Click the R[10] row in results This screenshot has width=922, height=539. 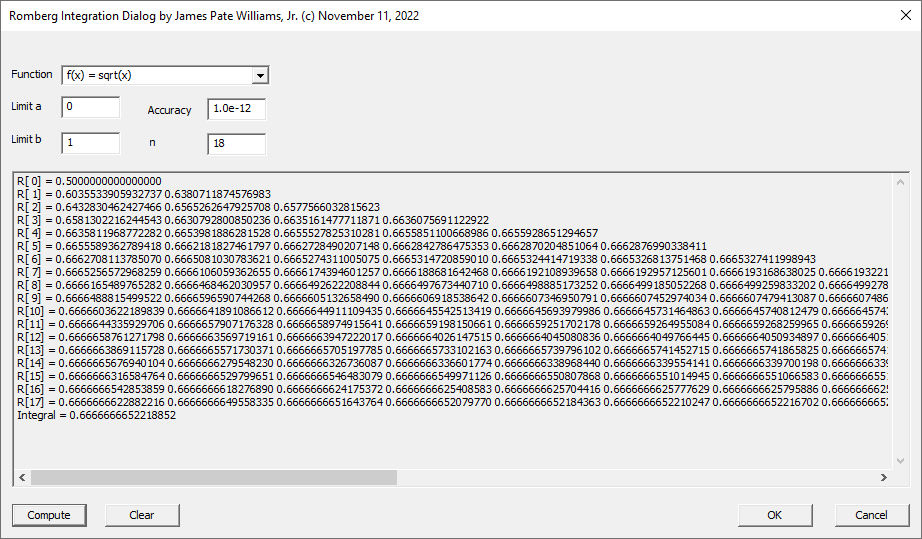300,310
